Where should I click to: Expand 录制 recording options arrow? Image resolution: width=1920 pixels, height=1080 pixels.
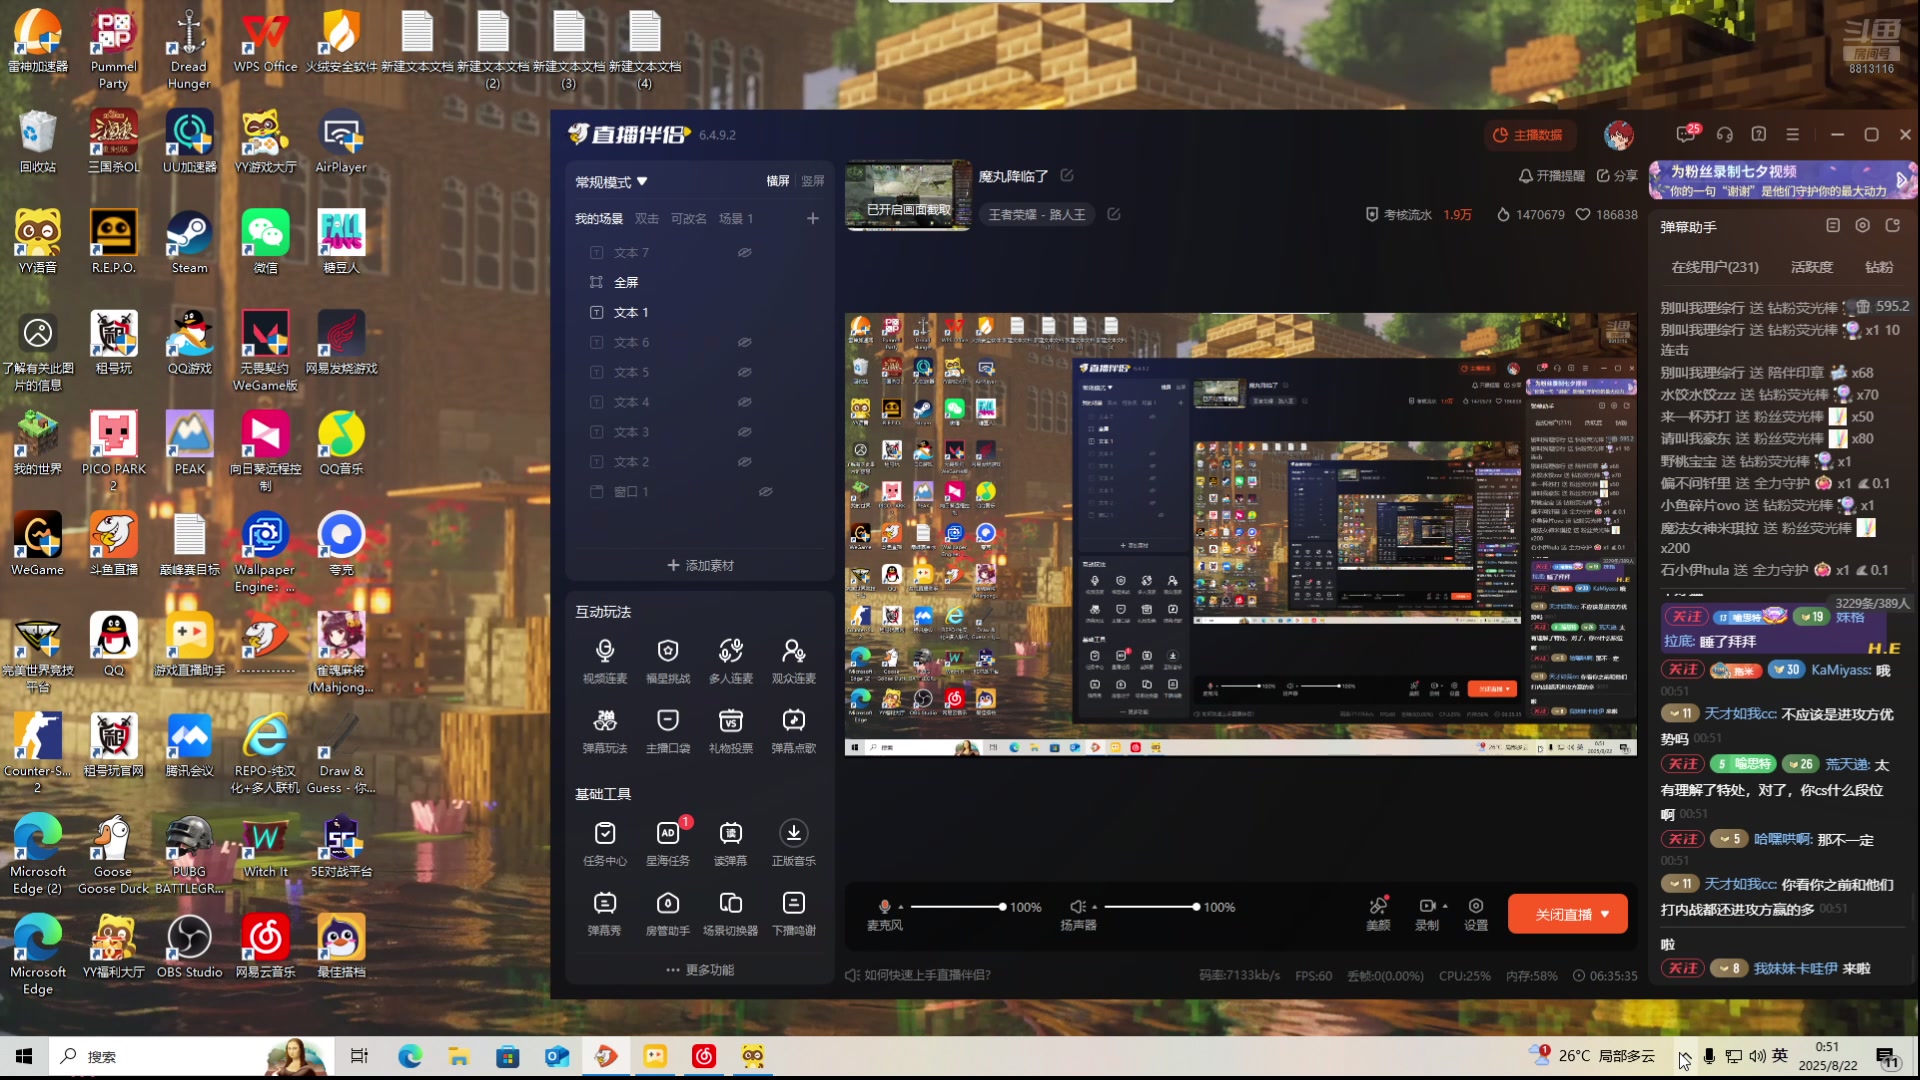click(1445, 906)
